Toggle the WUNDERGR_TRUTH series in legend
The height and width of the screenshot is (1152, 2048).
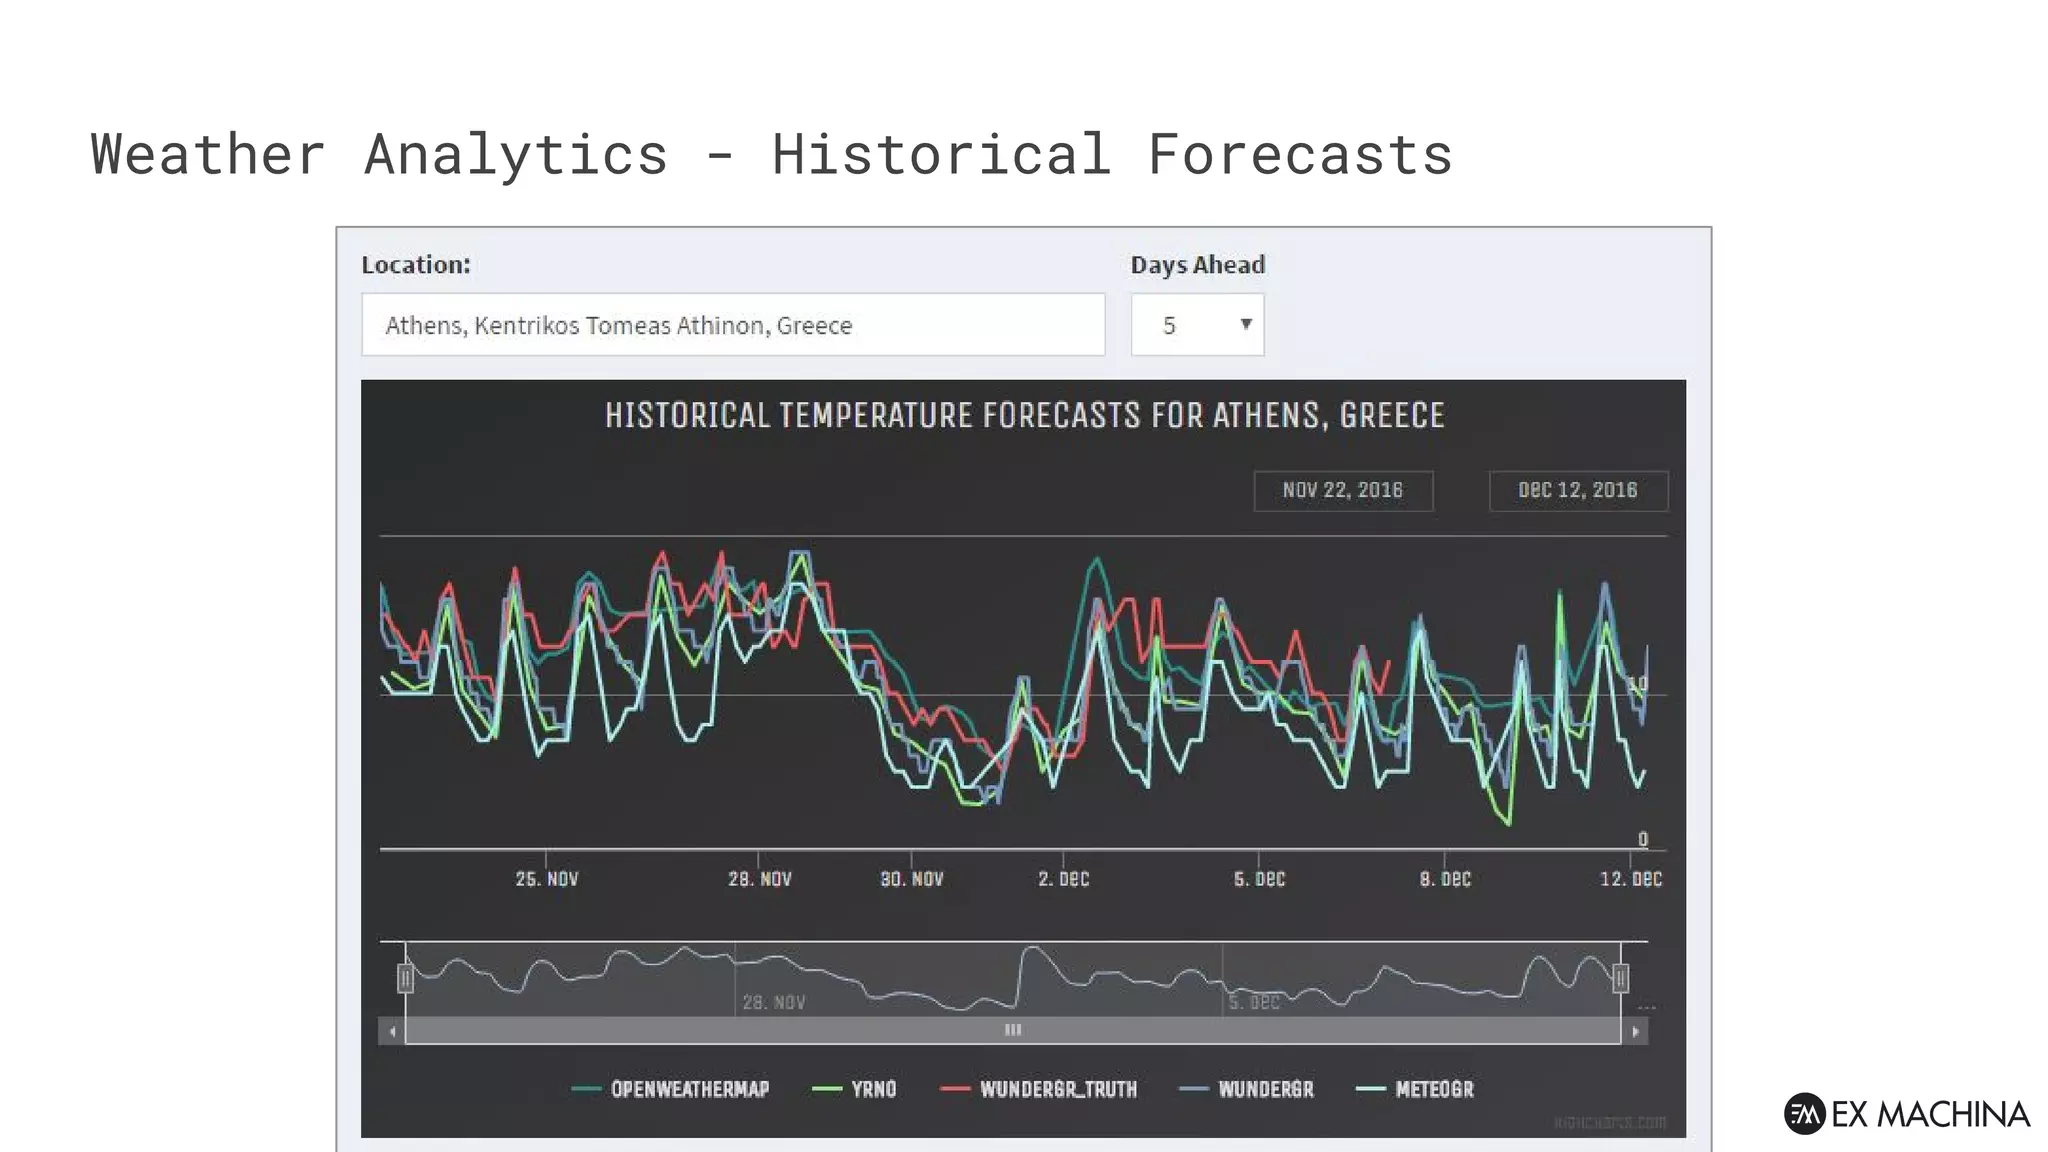click(1039, 1089)
